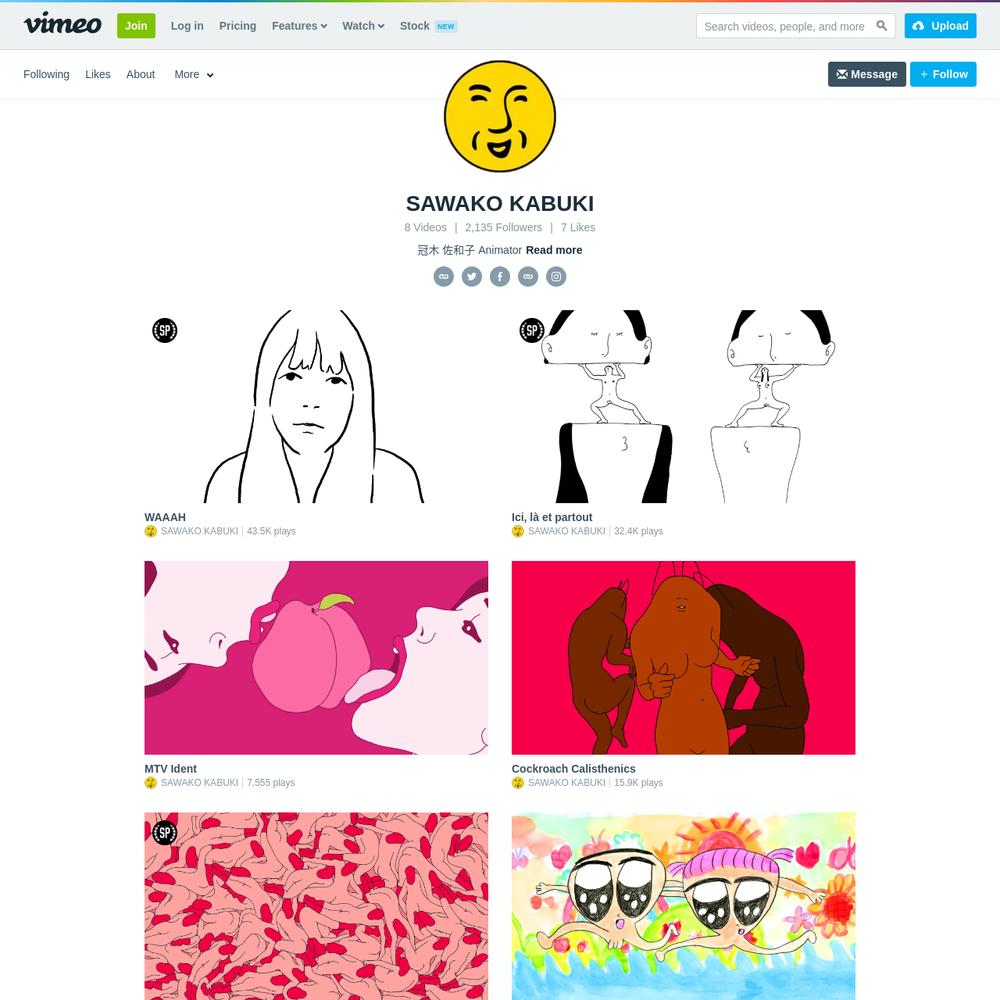Screen dimensions: 1000x1000
Task: Focus the search videos input field
Action: (784, 26)
